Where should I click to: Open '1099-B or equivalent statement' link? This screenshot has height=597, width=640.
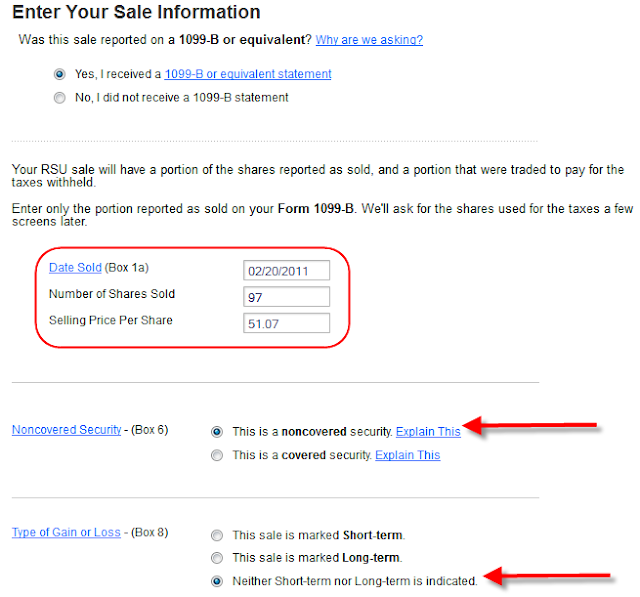(248, 74)
